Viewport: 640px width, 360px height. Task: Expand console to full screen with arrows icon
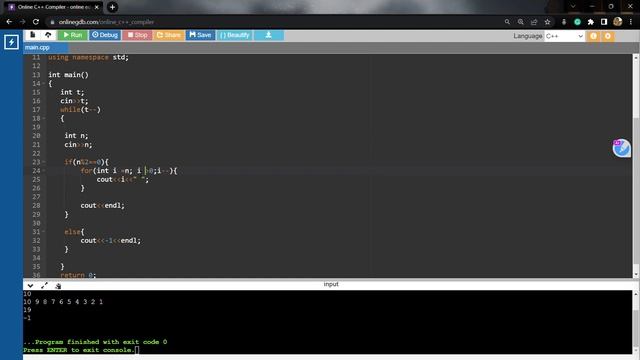[x=44, y=286]
